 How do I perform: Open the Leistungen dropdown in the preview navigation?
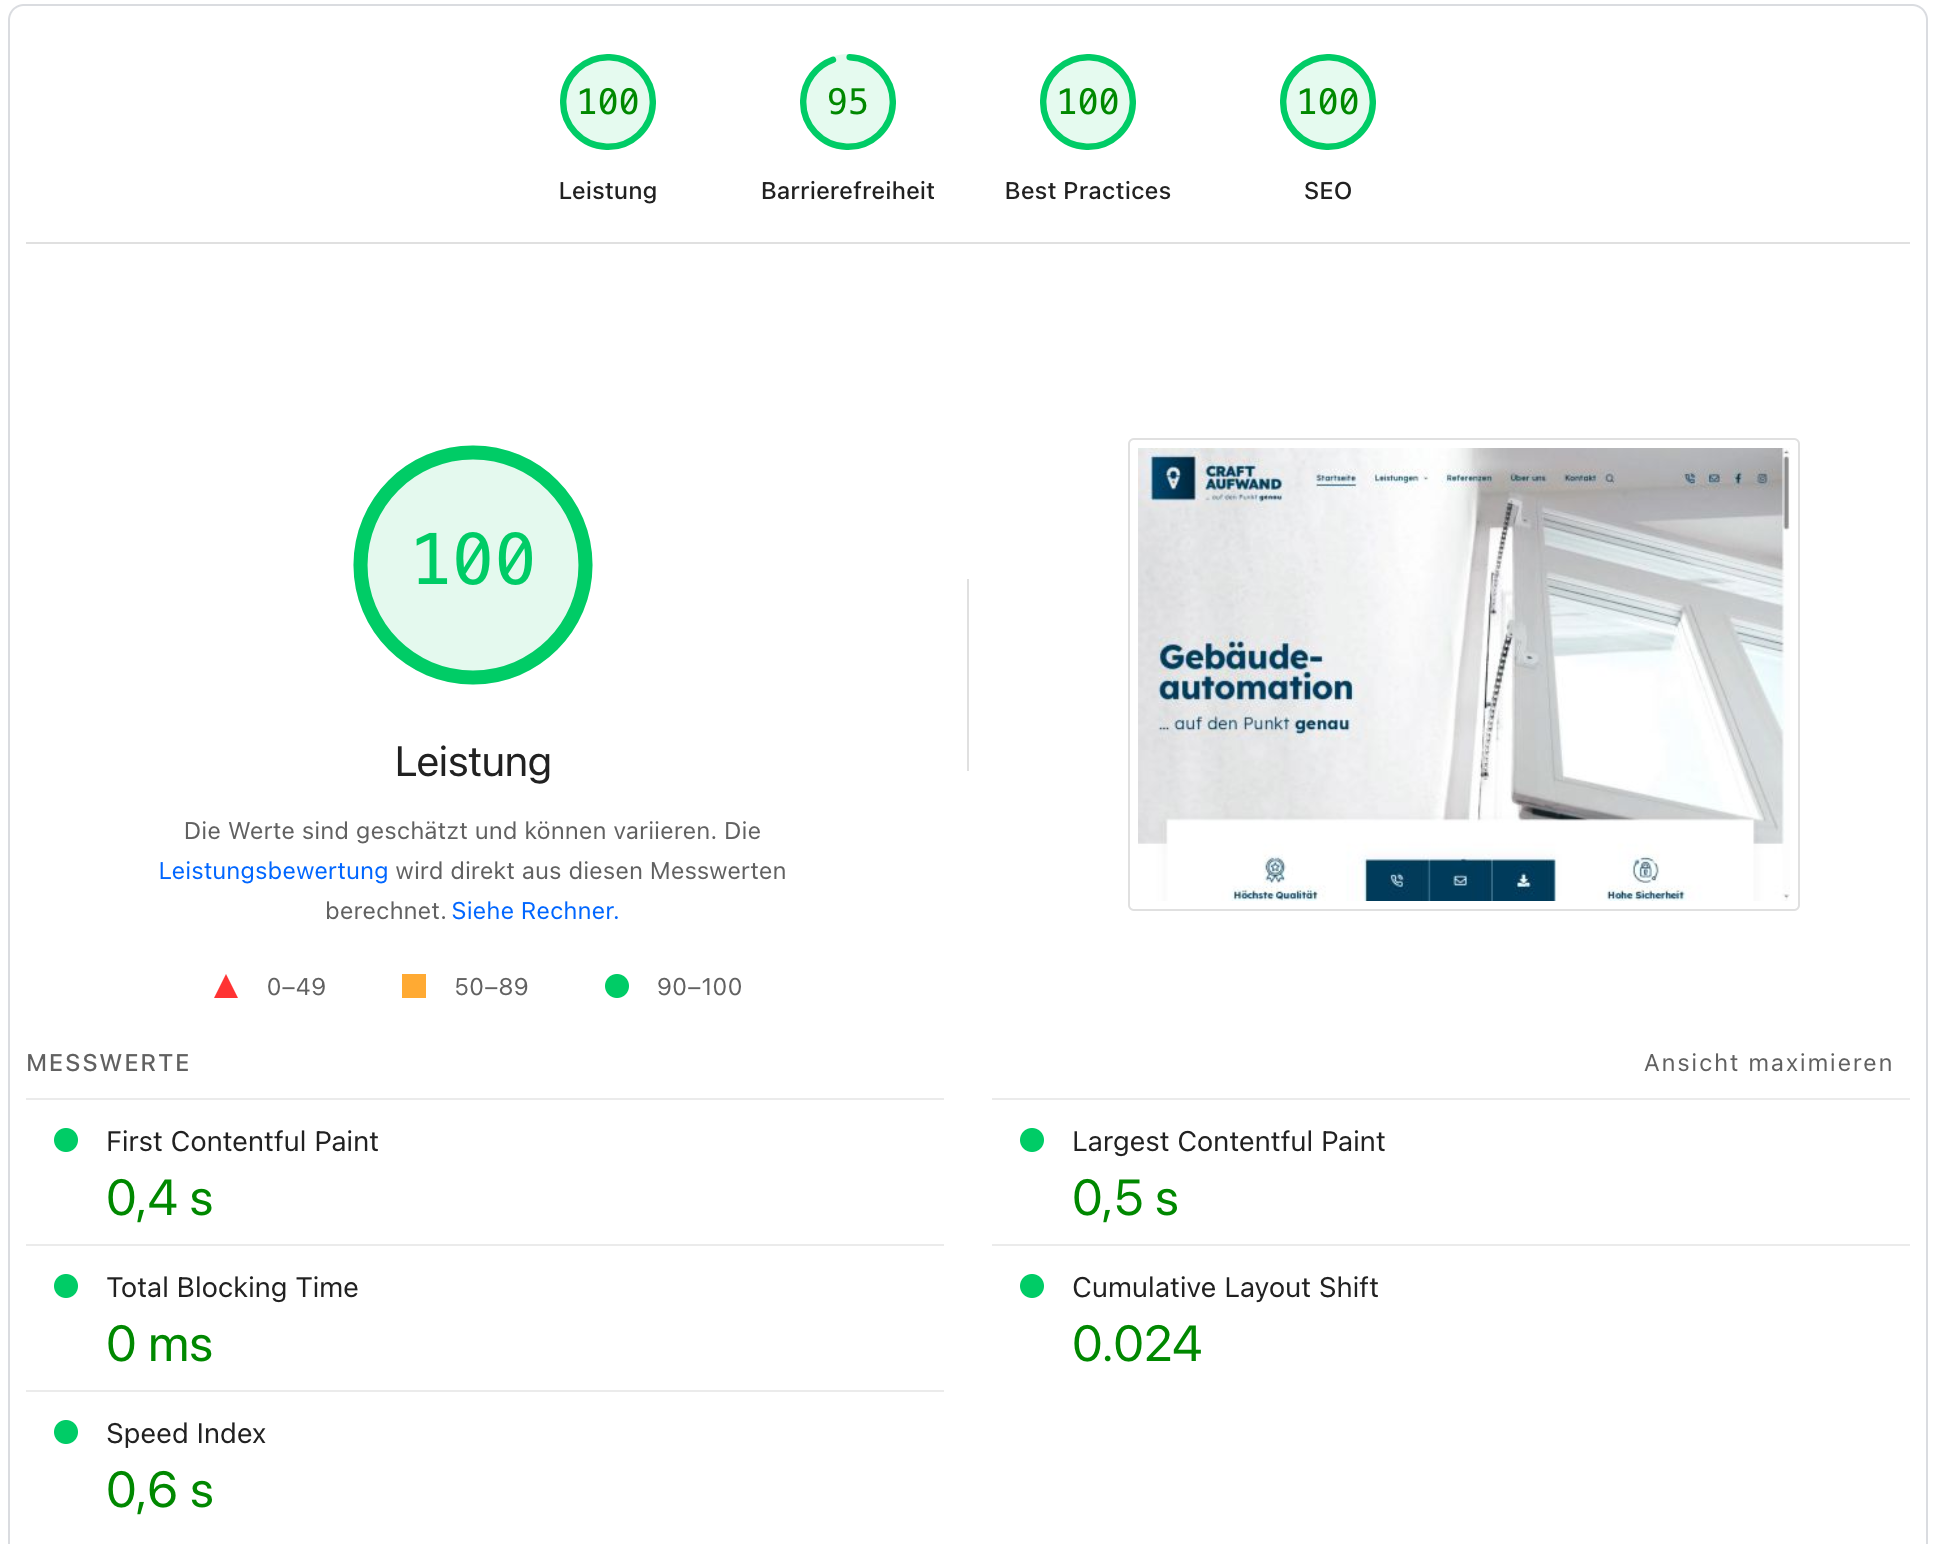pyautogui.click(x=1398, y=478)
